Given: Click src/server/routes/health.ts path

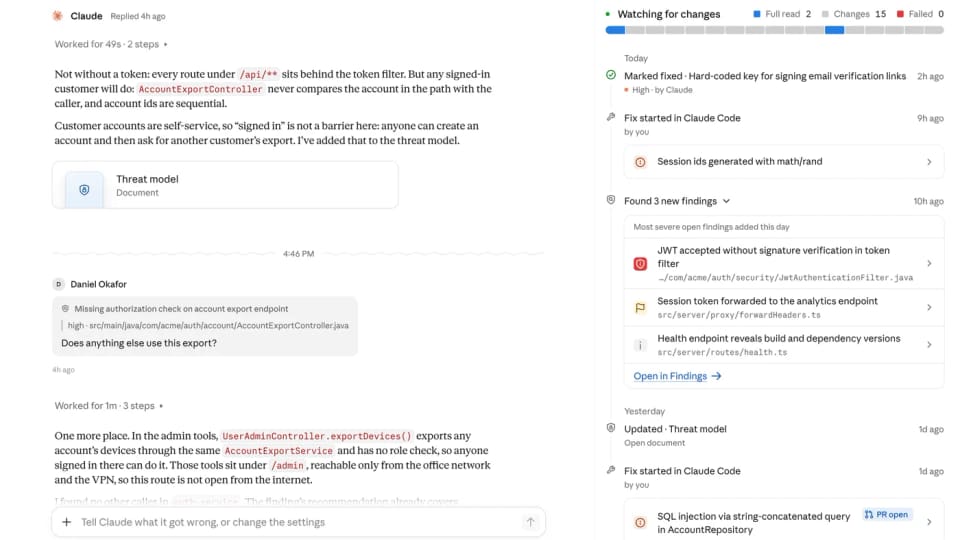Looking at the screenshot, I should (x=722, y=352).
